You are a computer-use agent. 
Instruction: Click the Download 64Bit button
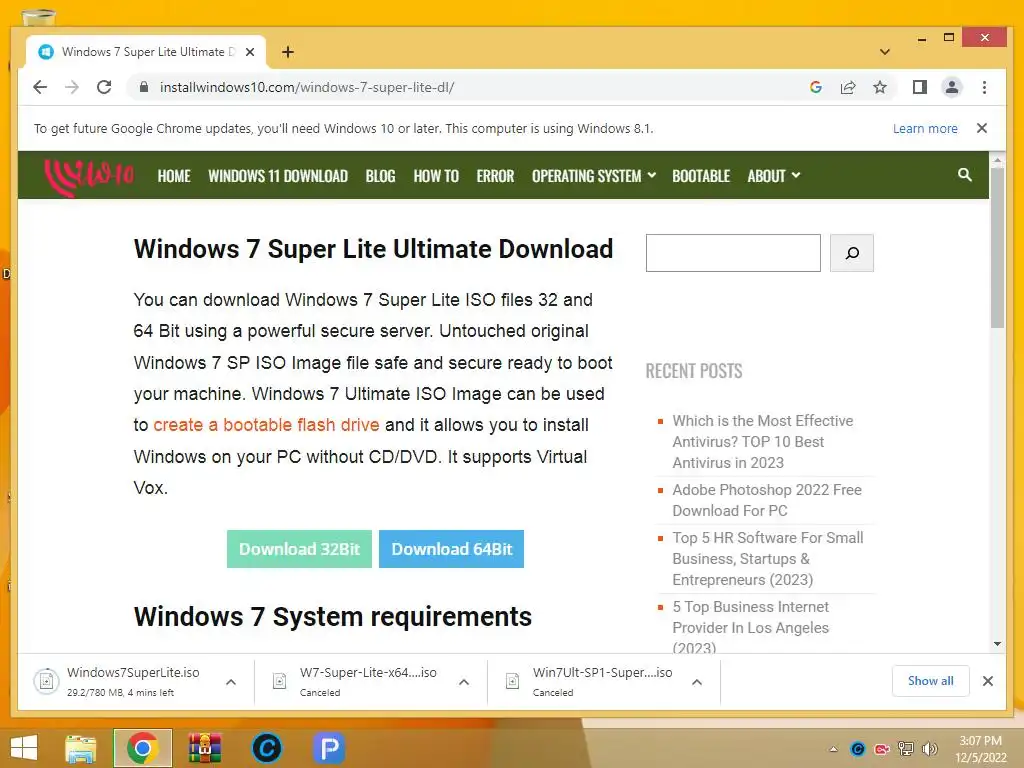(x=451, y=549)
